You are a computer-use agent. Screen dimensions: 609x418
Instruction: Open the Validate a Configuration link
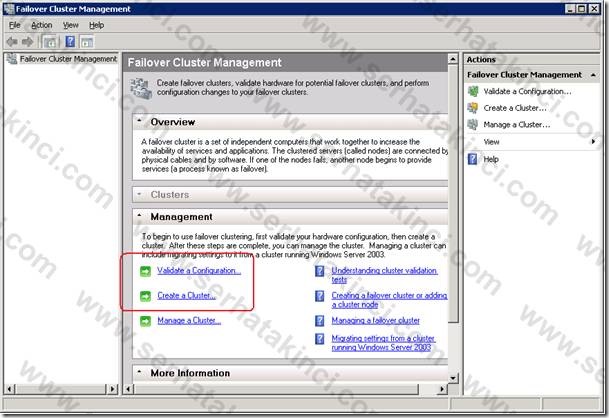pyautogui.click(x=199, y=271)
